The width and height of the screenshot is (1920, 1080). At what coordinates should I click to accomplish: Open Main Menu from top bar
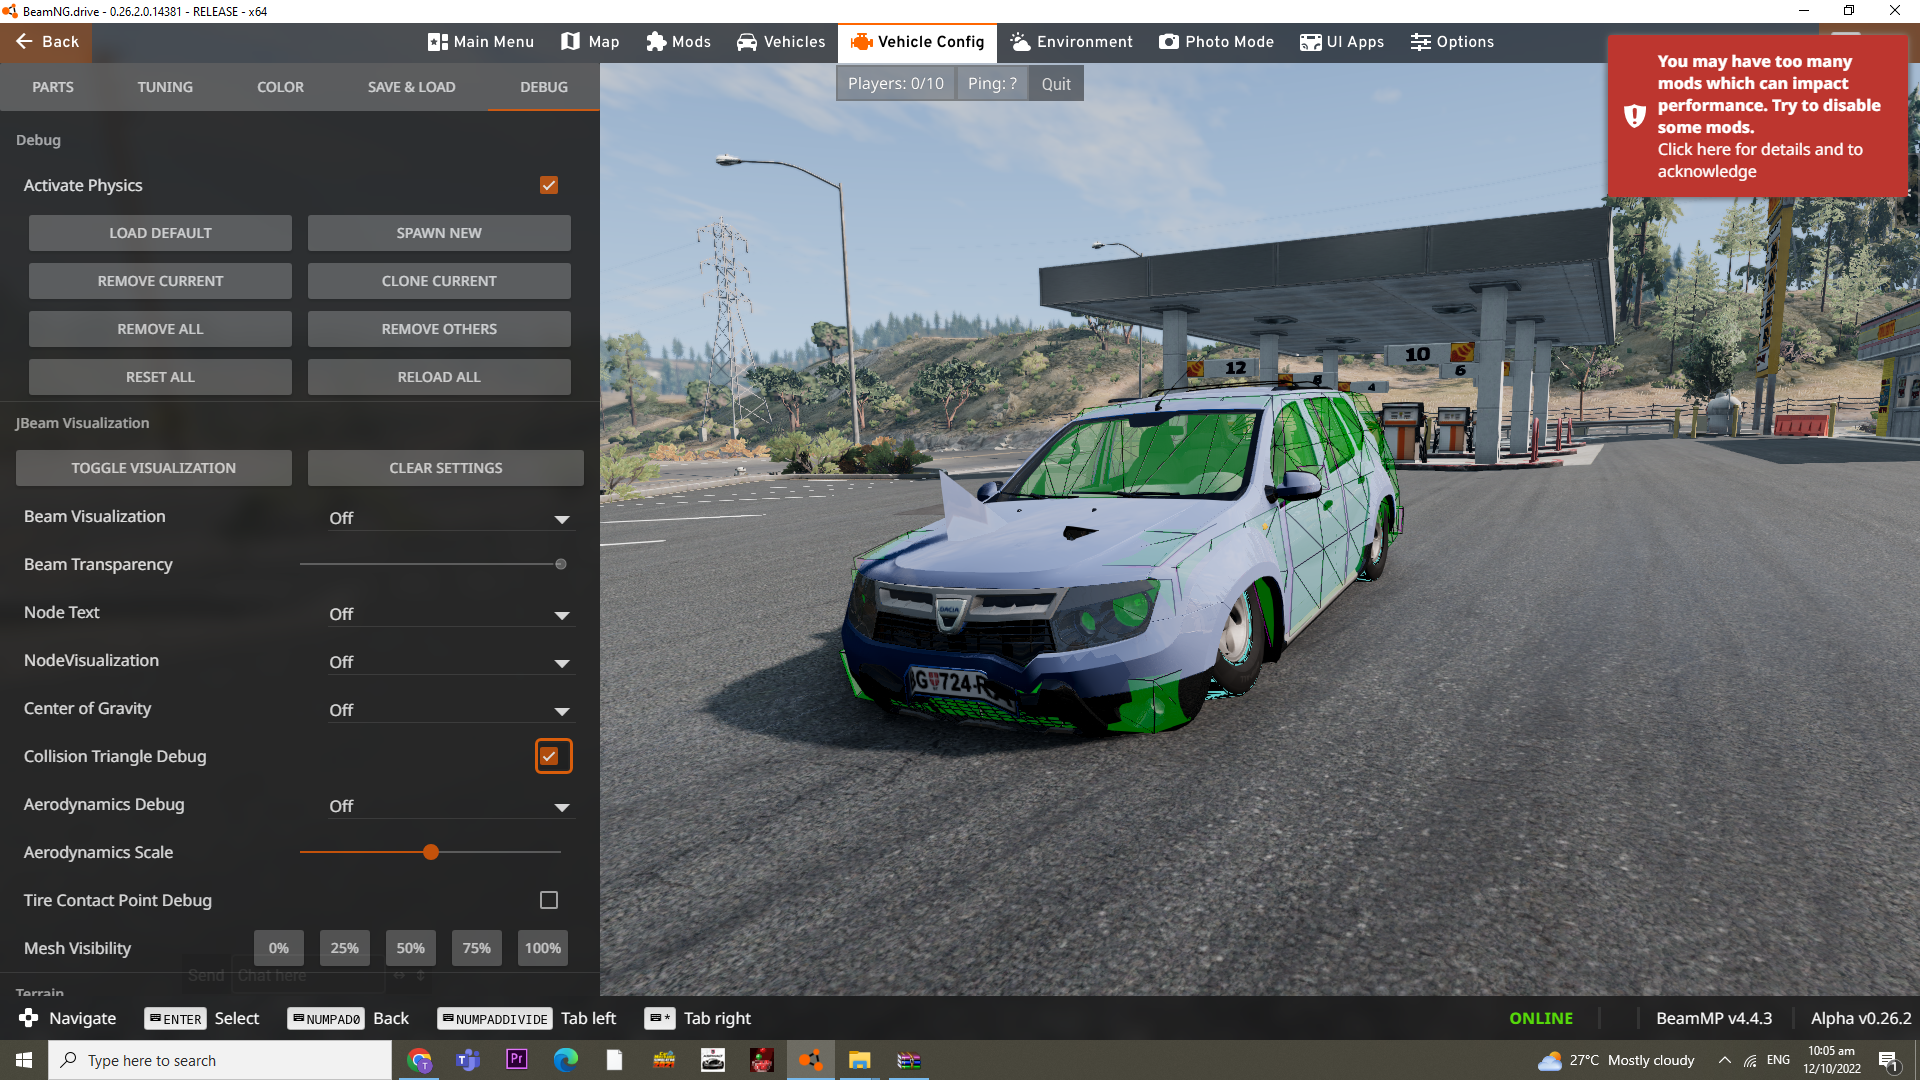point(481,42)
